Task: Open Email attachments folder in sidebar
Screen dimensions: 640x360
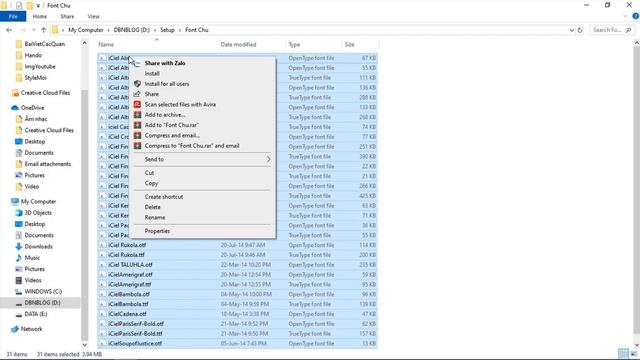Action: point(47,164)
